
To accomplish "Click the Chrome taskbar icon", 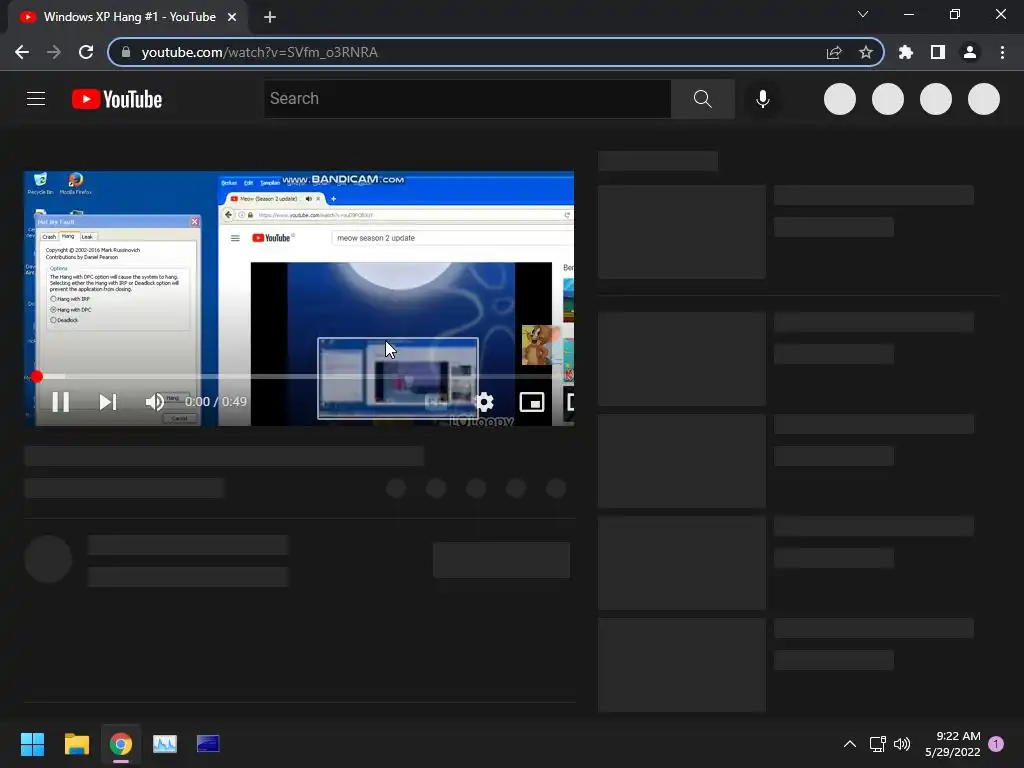I will tap(121, 744).
